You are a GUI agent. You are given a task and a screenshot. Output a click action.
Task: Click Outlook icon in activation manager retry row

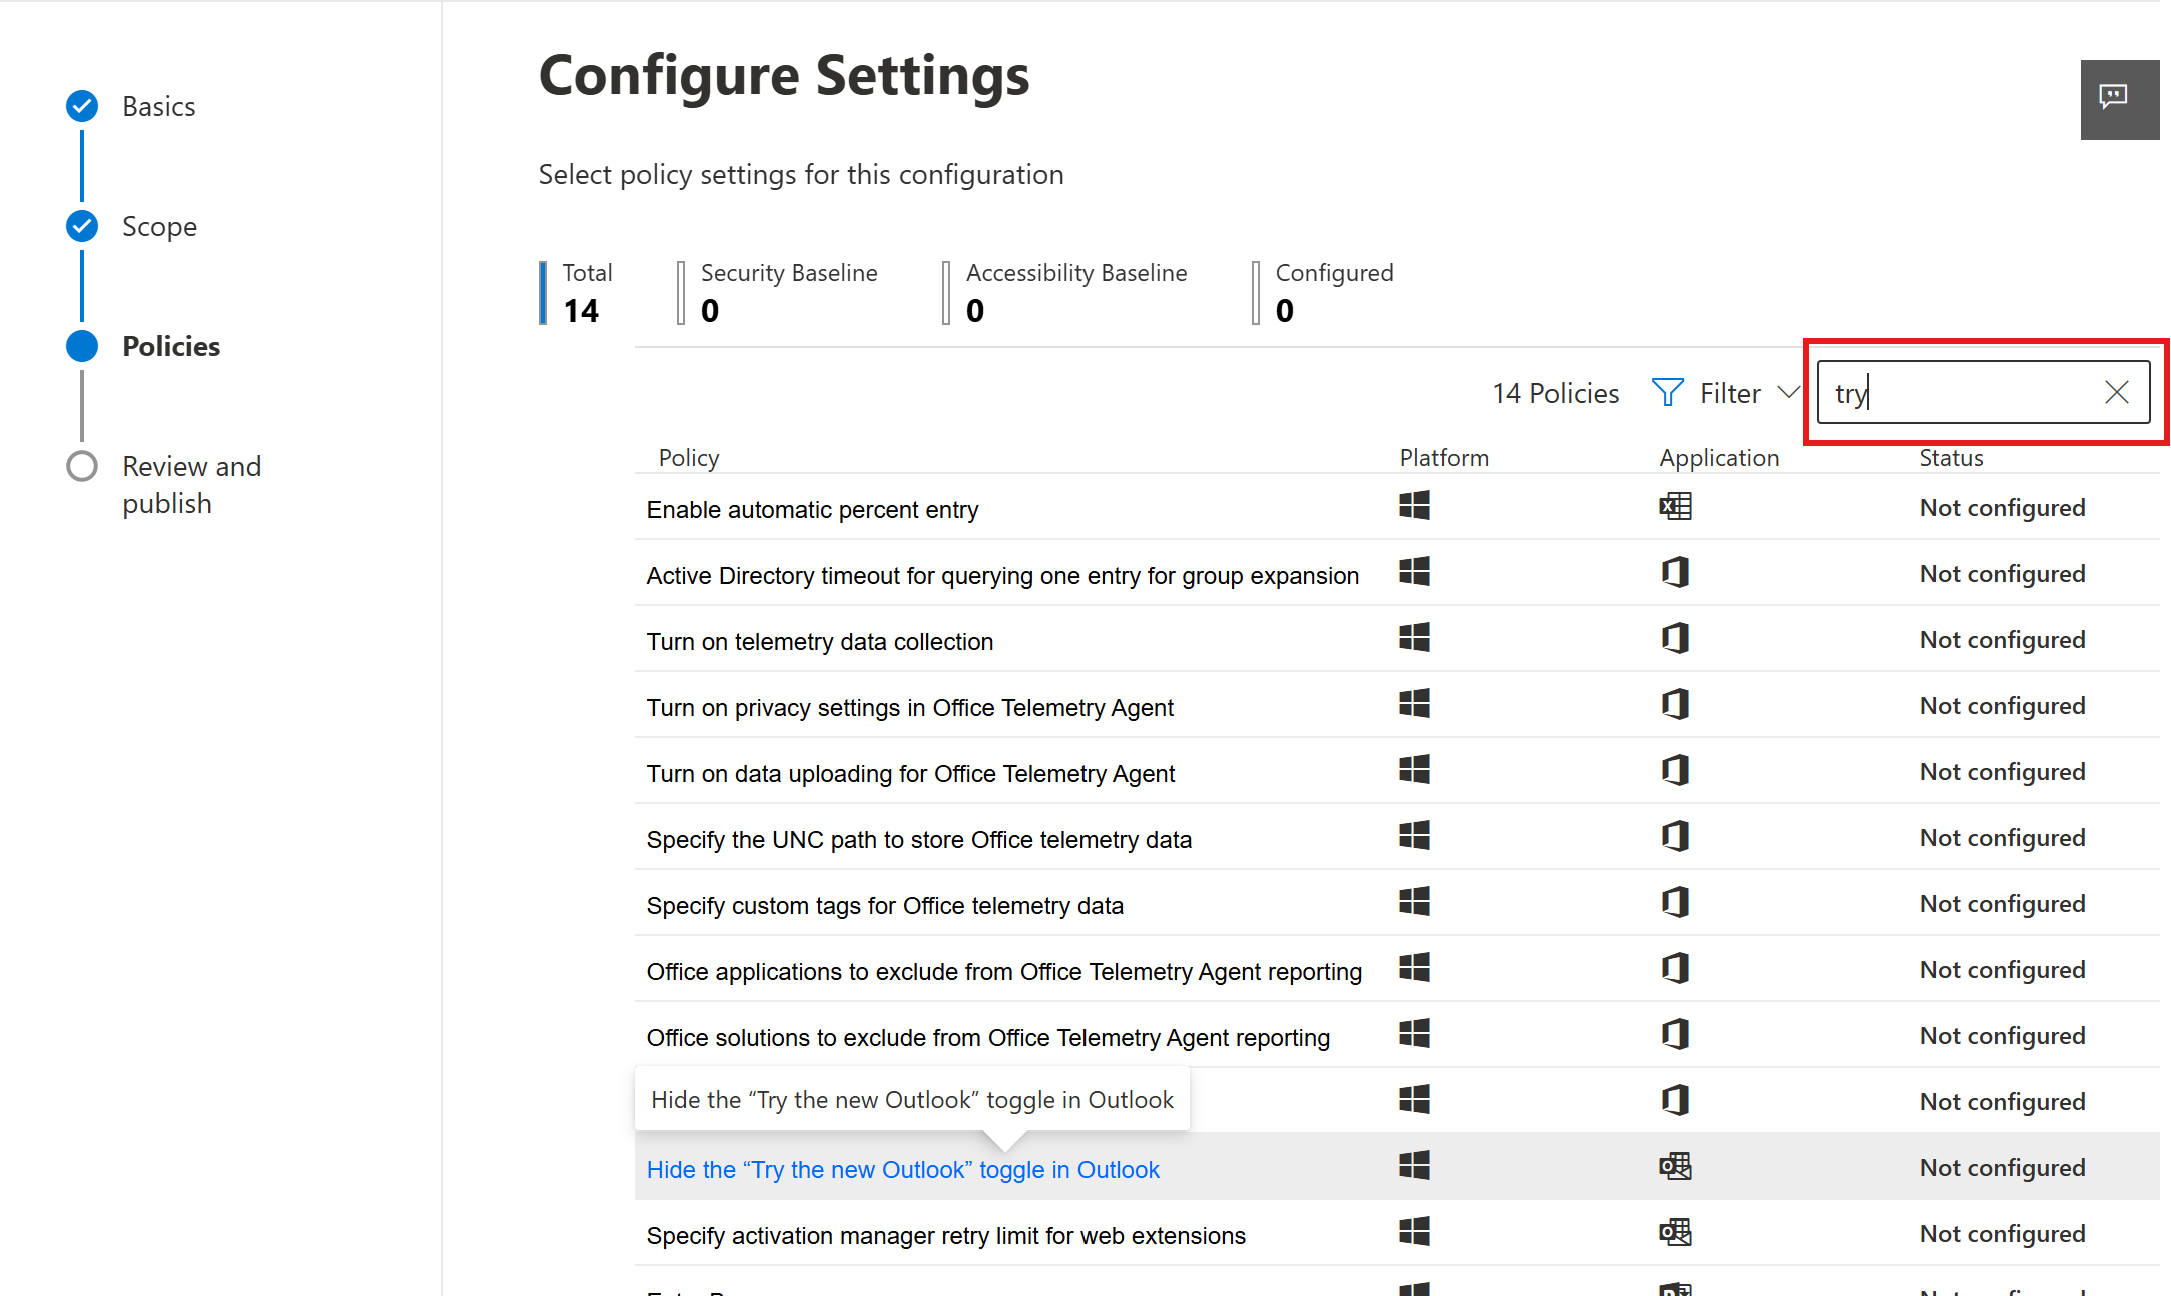(x=1675, y=1233)
